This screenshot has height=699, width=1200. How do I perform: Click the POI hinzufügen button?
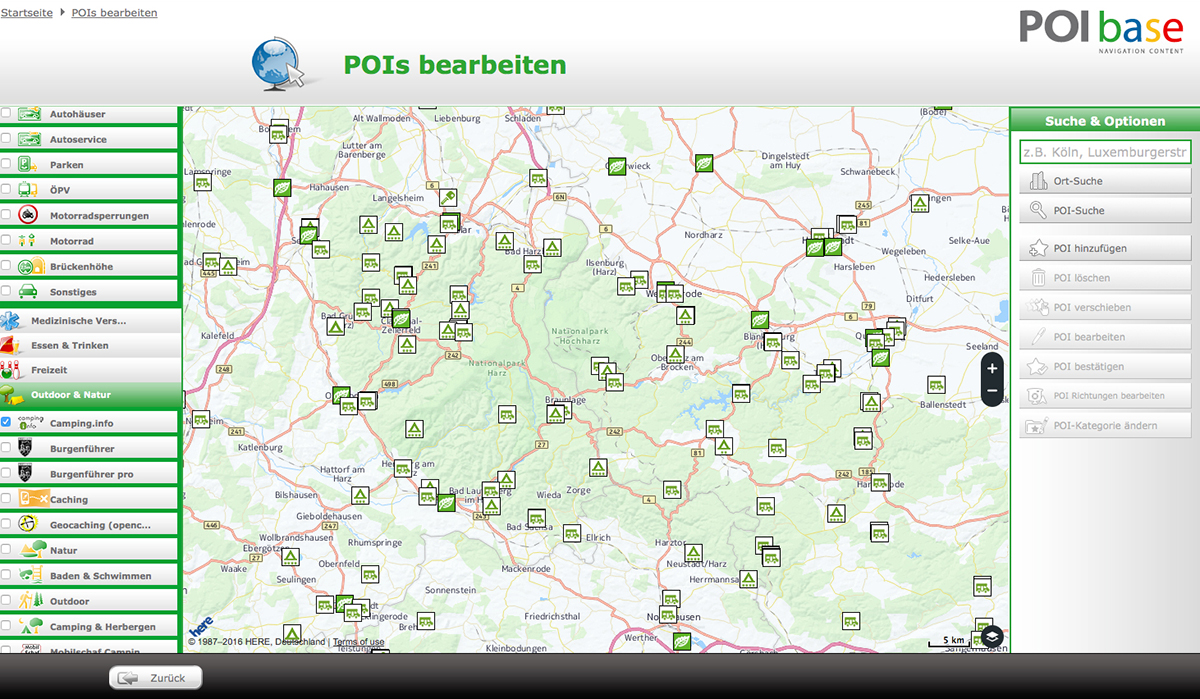[x=1105, y=248]
